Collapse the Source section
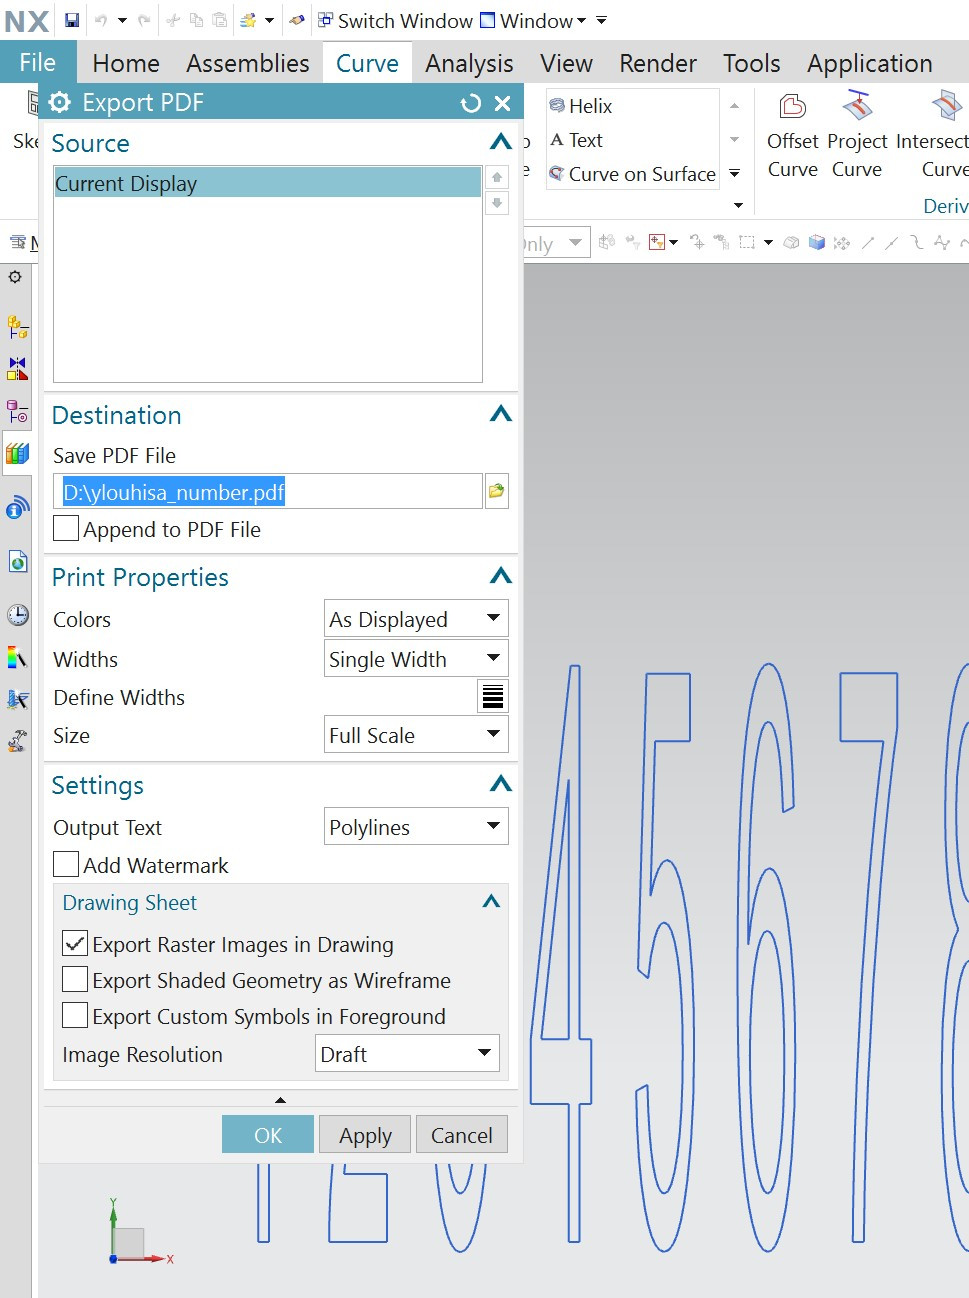This screenshot has width=969, height=1298. coord(501,142)
